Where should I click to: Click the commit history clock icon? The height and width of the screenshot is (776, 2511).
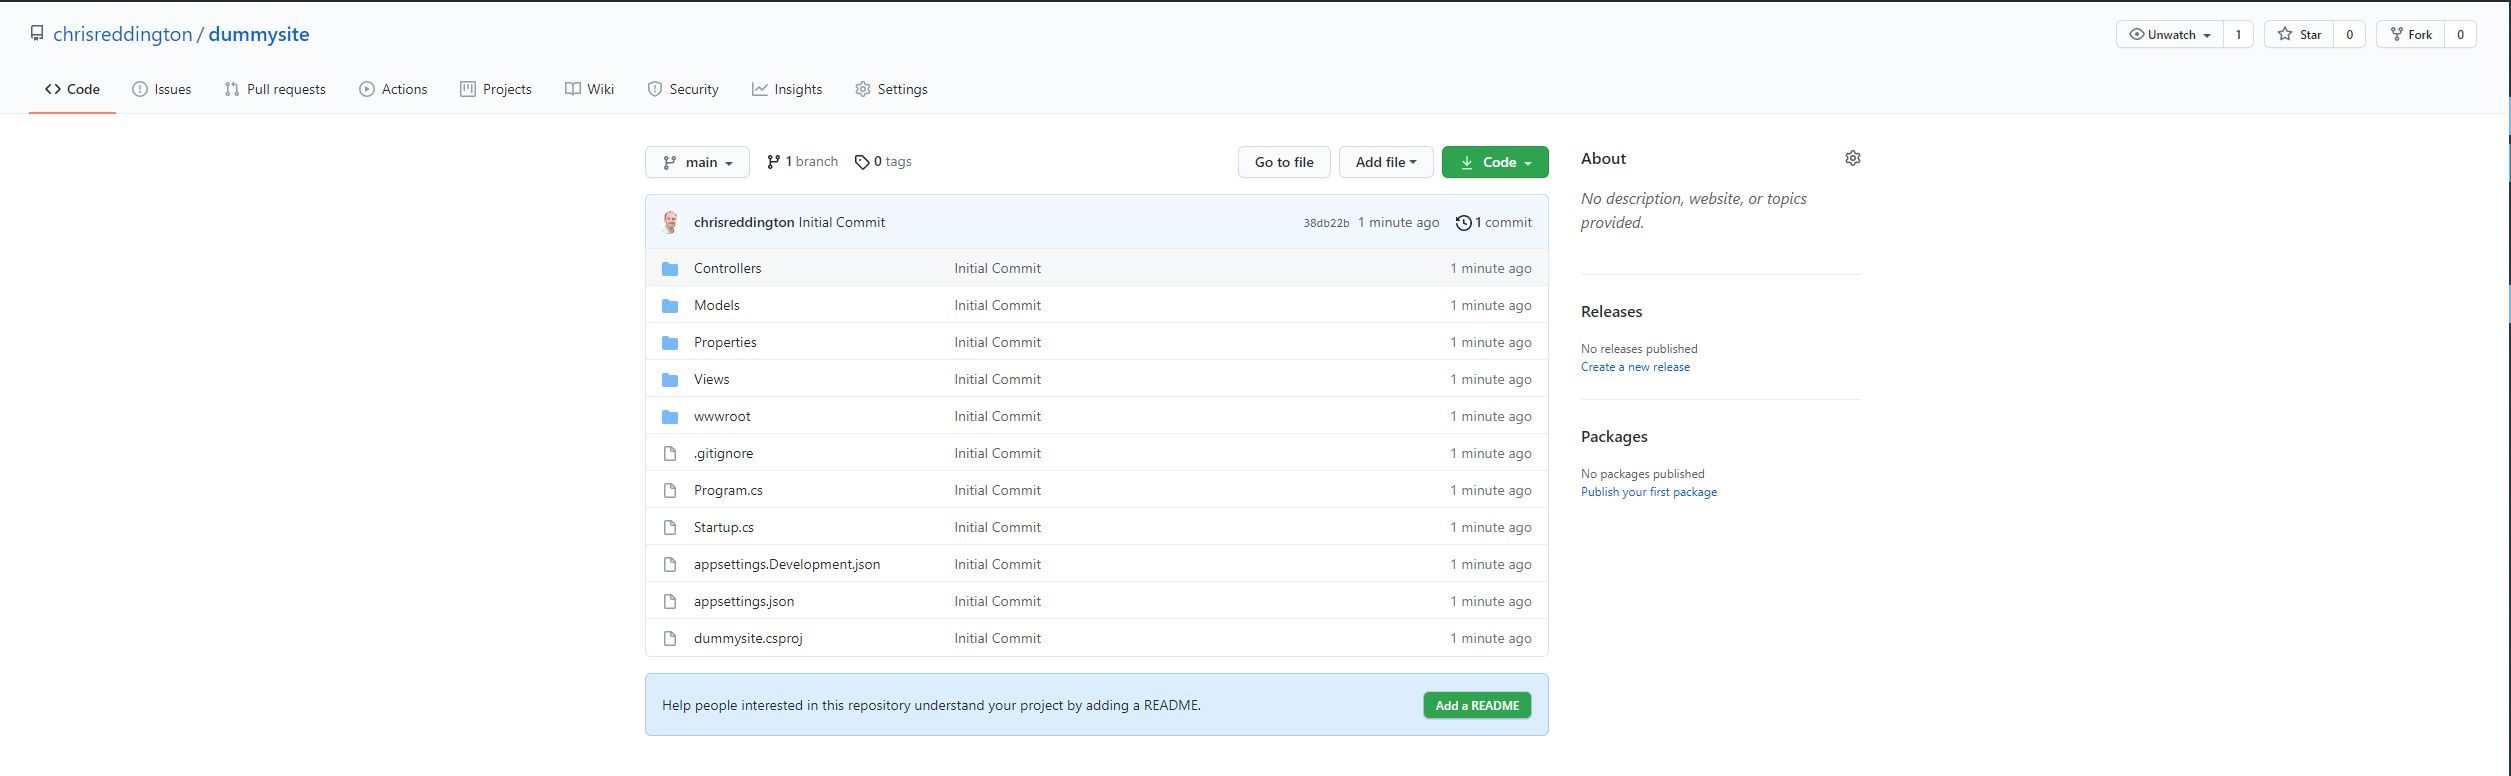pyautogui.click(x=1463, y=223)
